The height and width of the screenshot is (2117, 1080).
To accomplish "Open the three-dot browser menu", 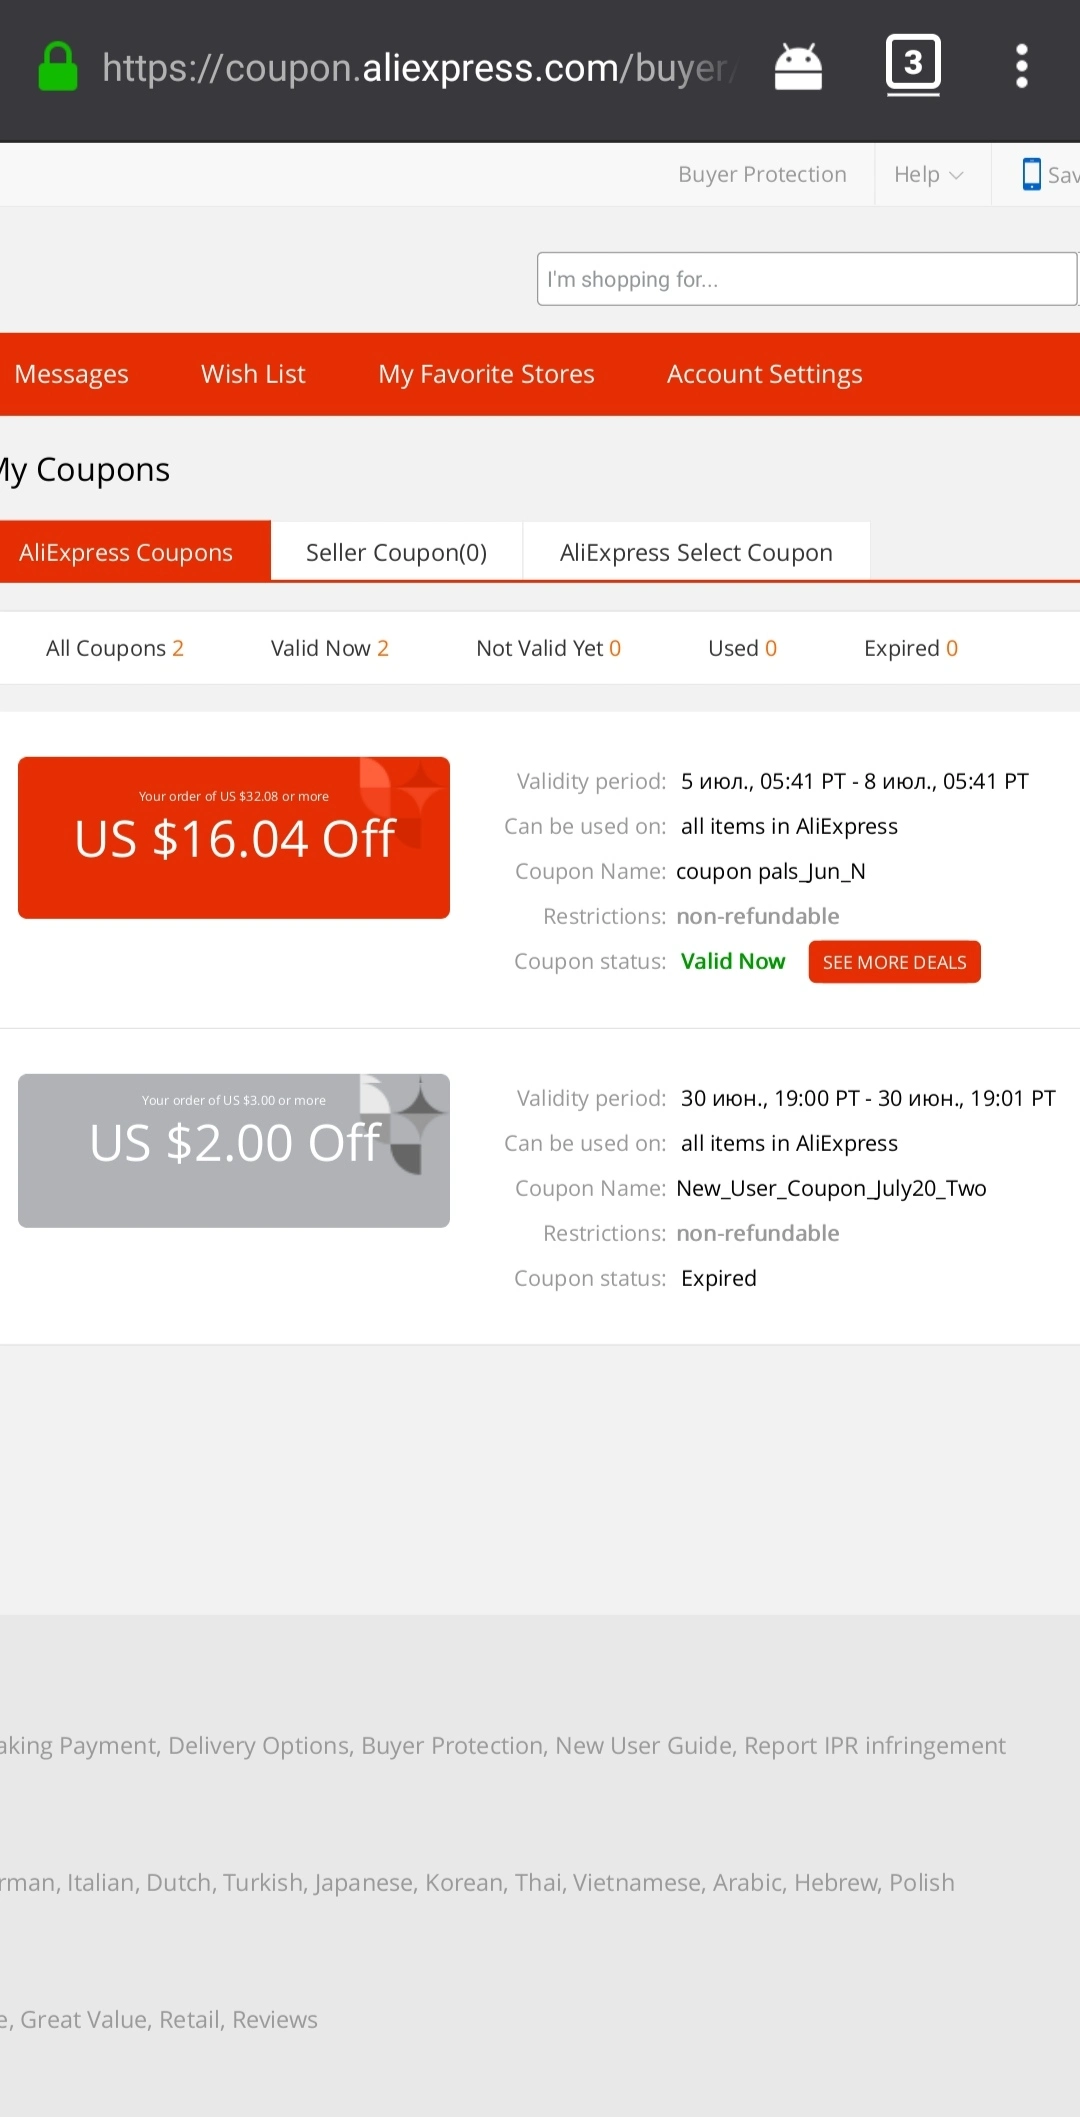I will pos(1021,66).
